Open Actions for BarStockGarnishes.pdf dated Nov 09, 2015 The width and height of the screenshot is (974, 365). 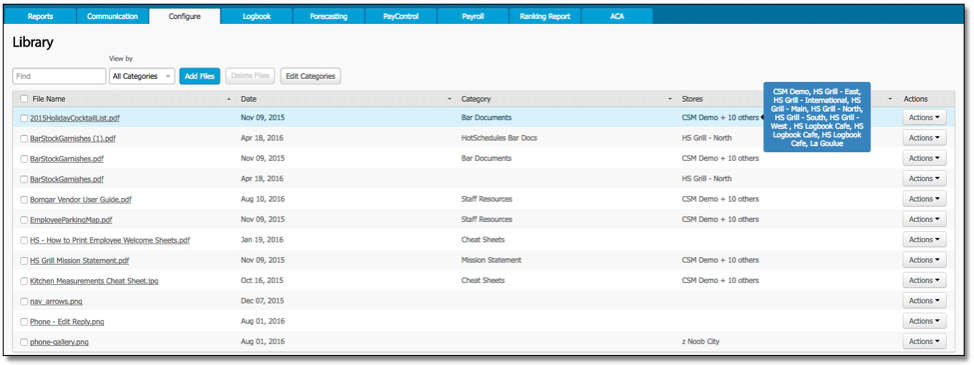tap(924, 158)
